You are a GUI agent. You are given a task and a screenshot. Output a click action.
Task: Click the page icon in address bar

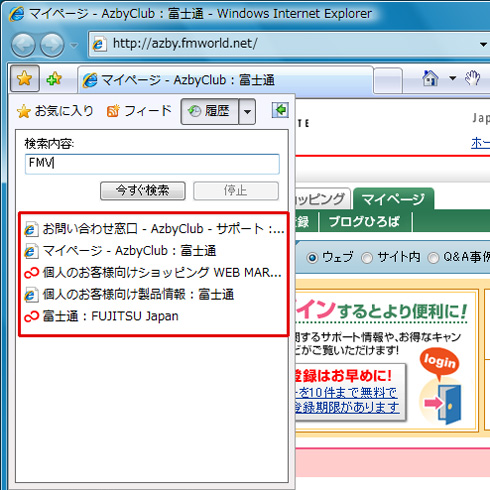(99, 44)
